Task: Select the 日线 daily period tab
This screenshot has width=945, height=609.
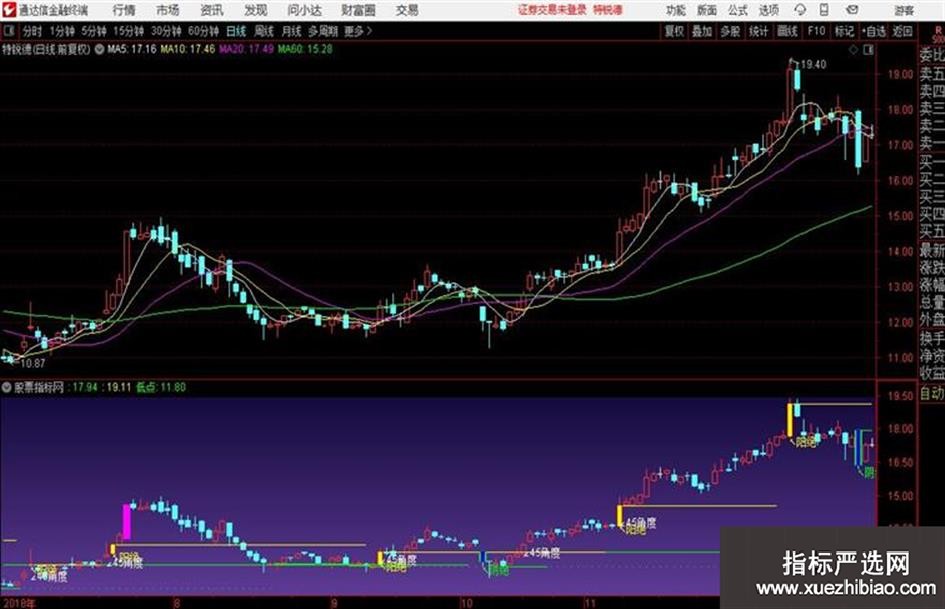Action: point(236,31)
